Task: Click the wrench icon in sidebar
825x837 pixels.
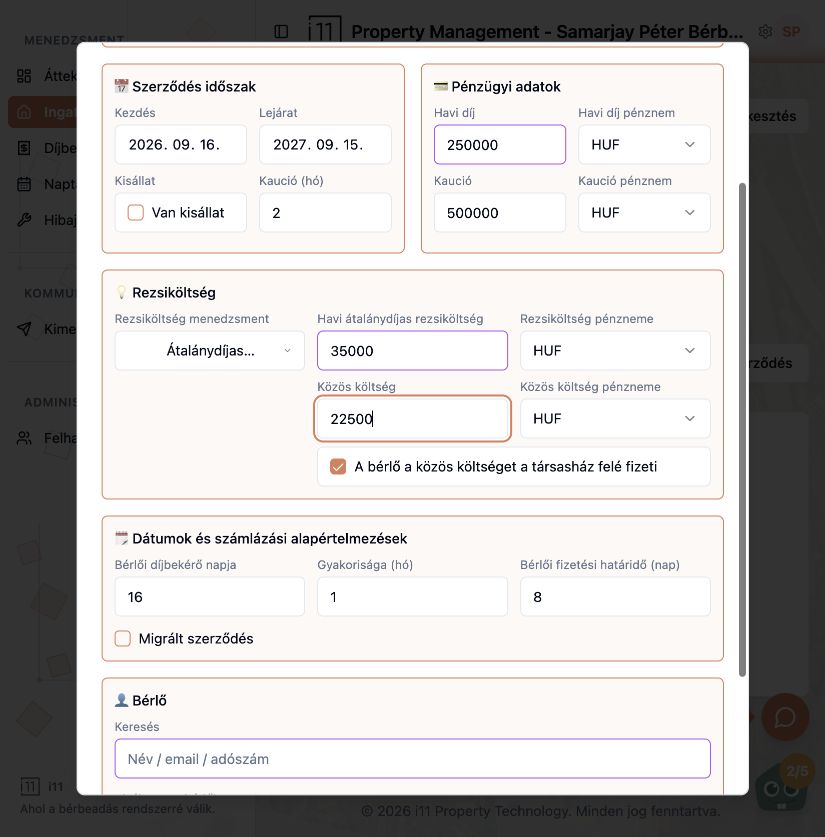Action: point(24,220)
